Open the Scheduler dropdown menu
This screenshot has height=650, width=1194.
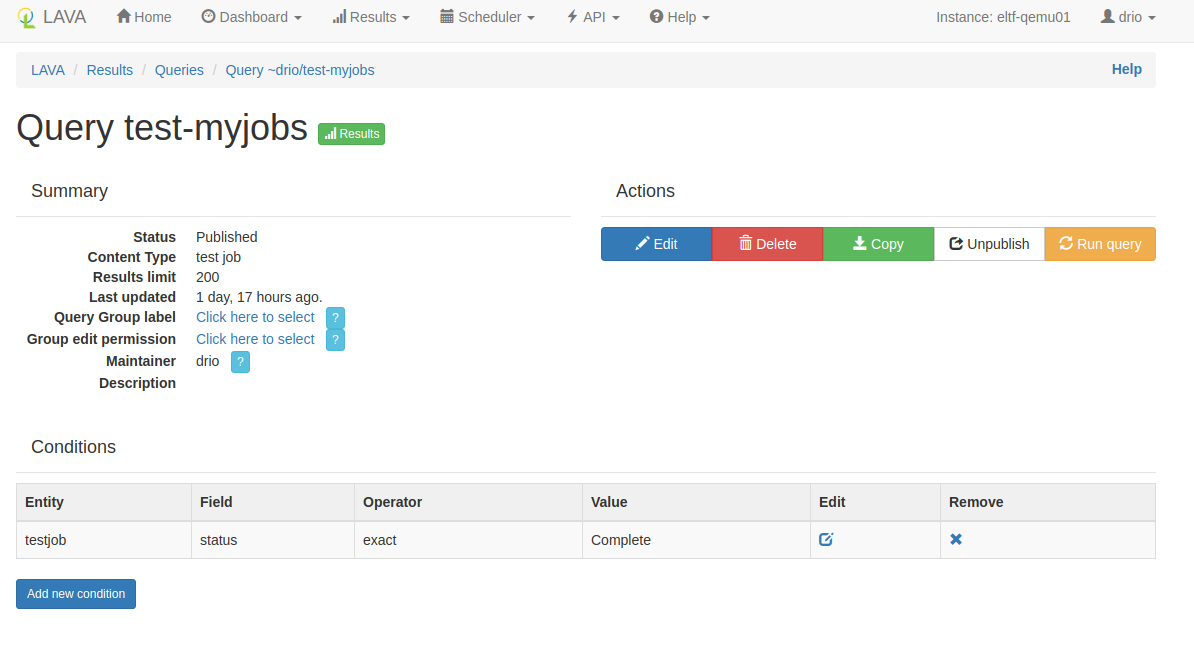pos(487,17)
